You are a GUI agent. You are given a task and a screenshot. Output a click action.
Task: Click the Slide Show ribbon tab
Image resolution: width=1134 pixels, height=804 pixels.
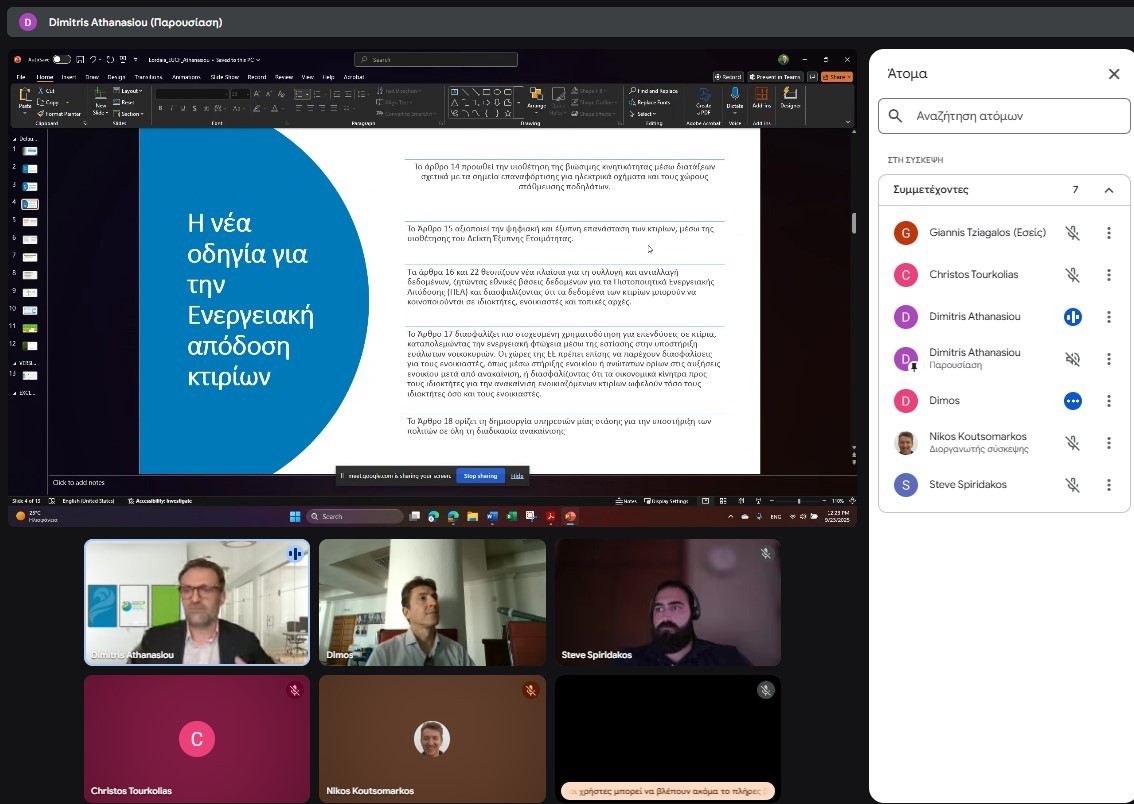coord(229,77)
